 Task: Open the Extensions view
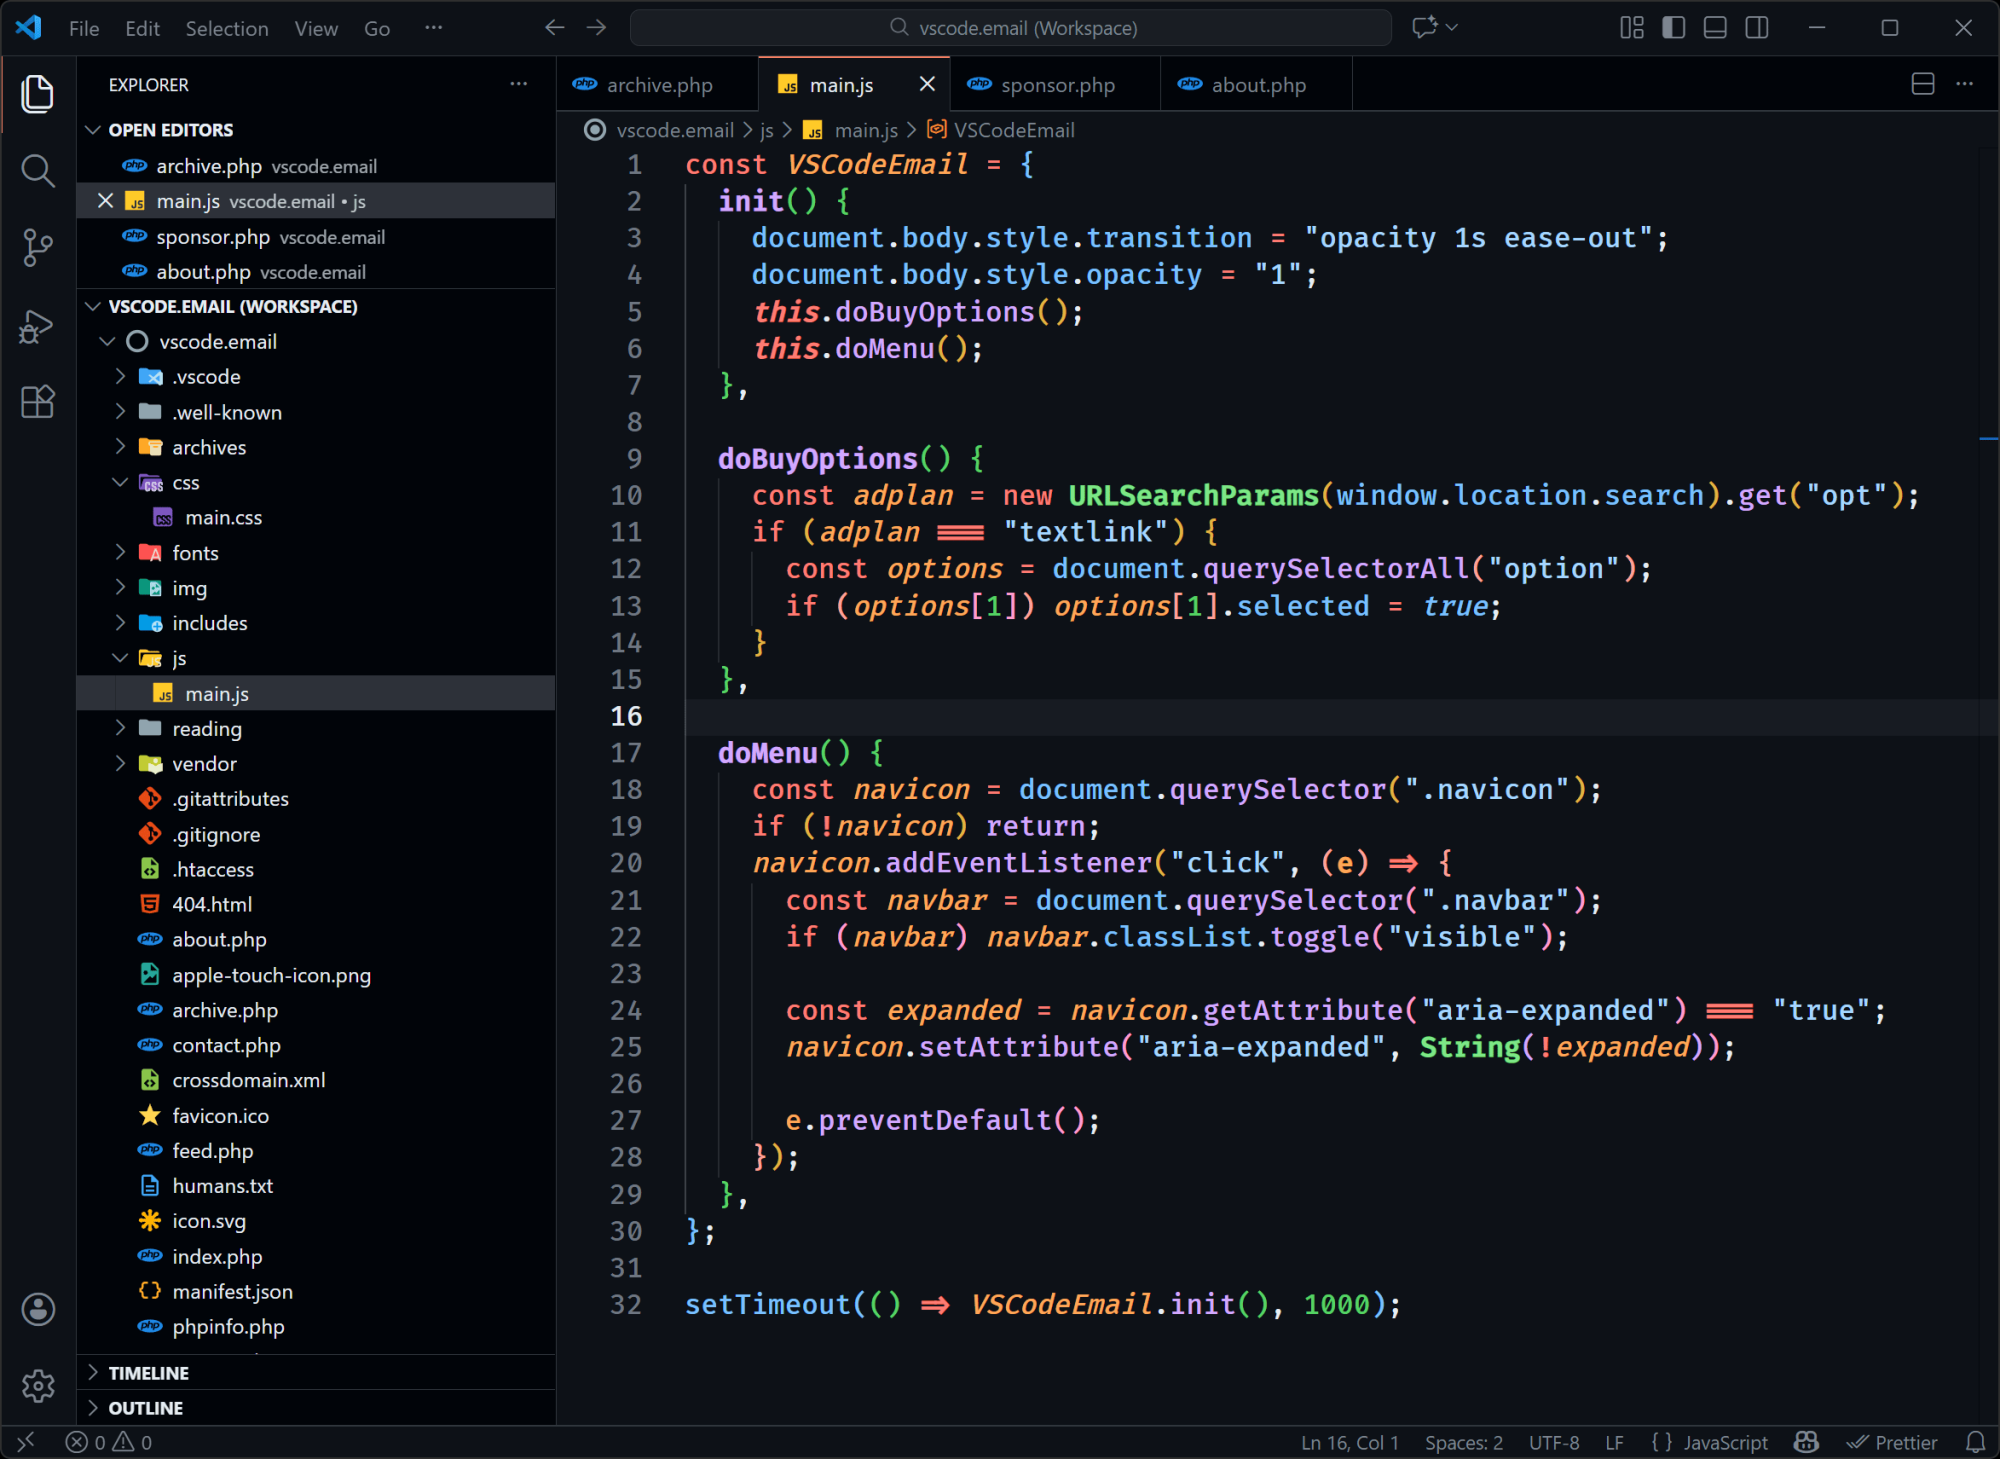tap(37, 402)
